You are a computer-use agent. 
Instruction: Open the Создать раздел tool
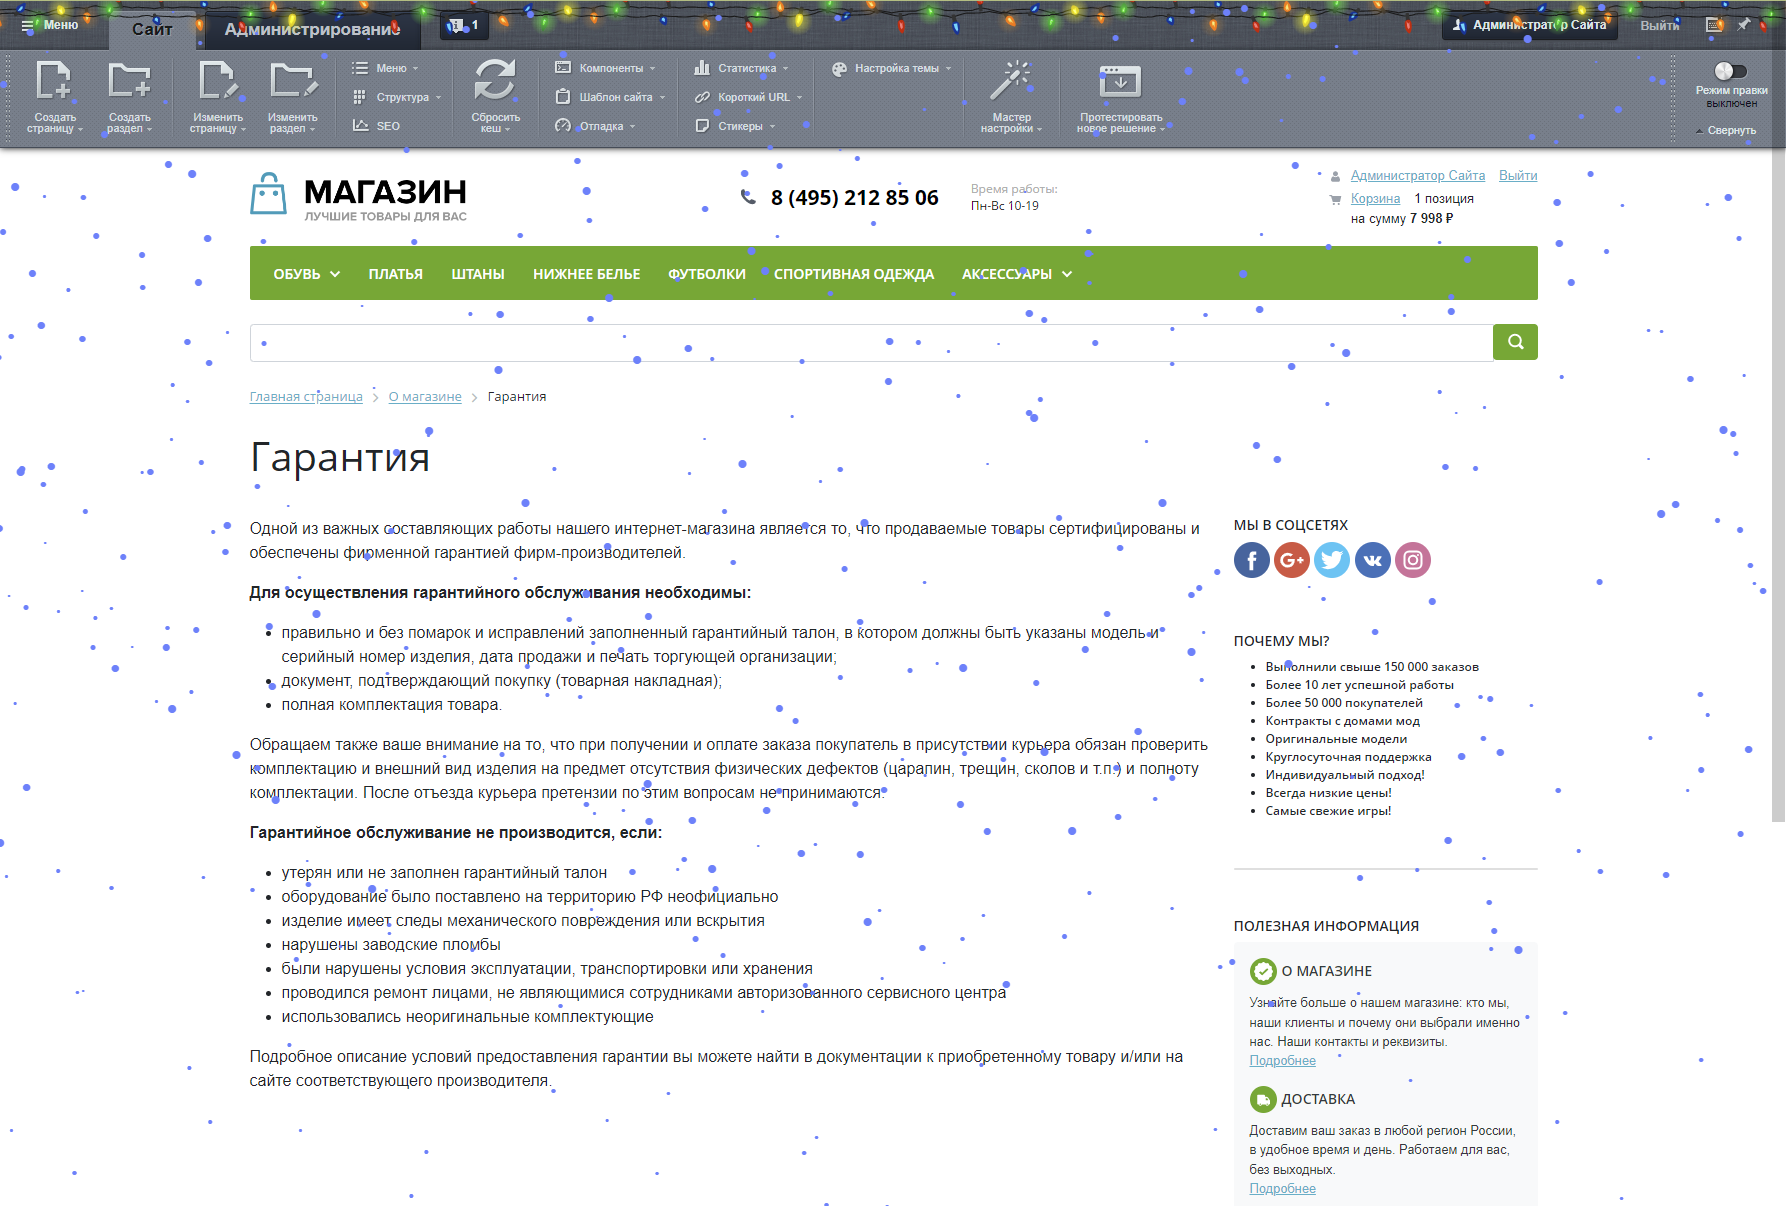coord(128,95)
